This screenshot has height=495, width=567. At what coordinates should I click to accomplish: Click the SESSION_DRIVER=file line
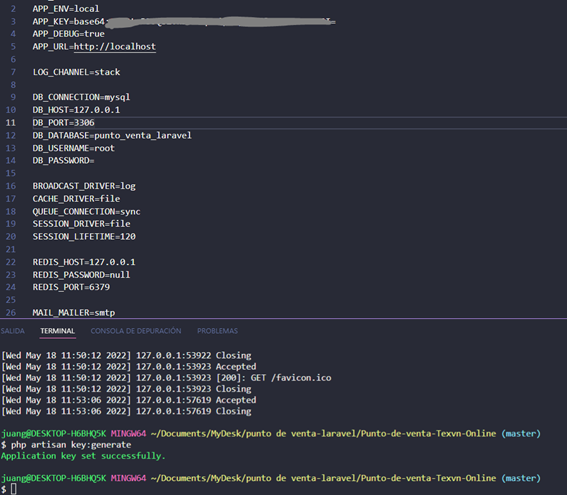coord(81,224)
